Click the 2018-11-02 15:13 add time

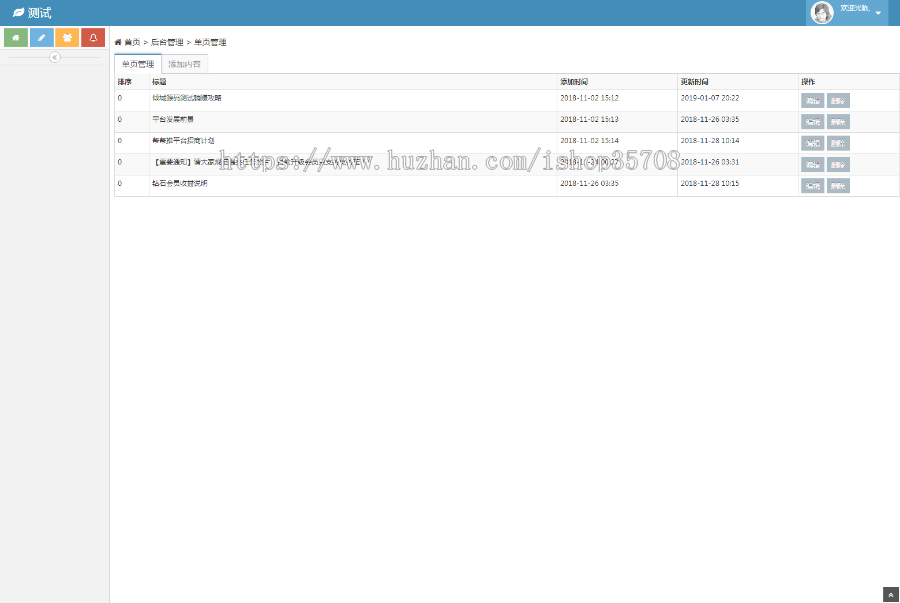pos(589,119)
